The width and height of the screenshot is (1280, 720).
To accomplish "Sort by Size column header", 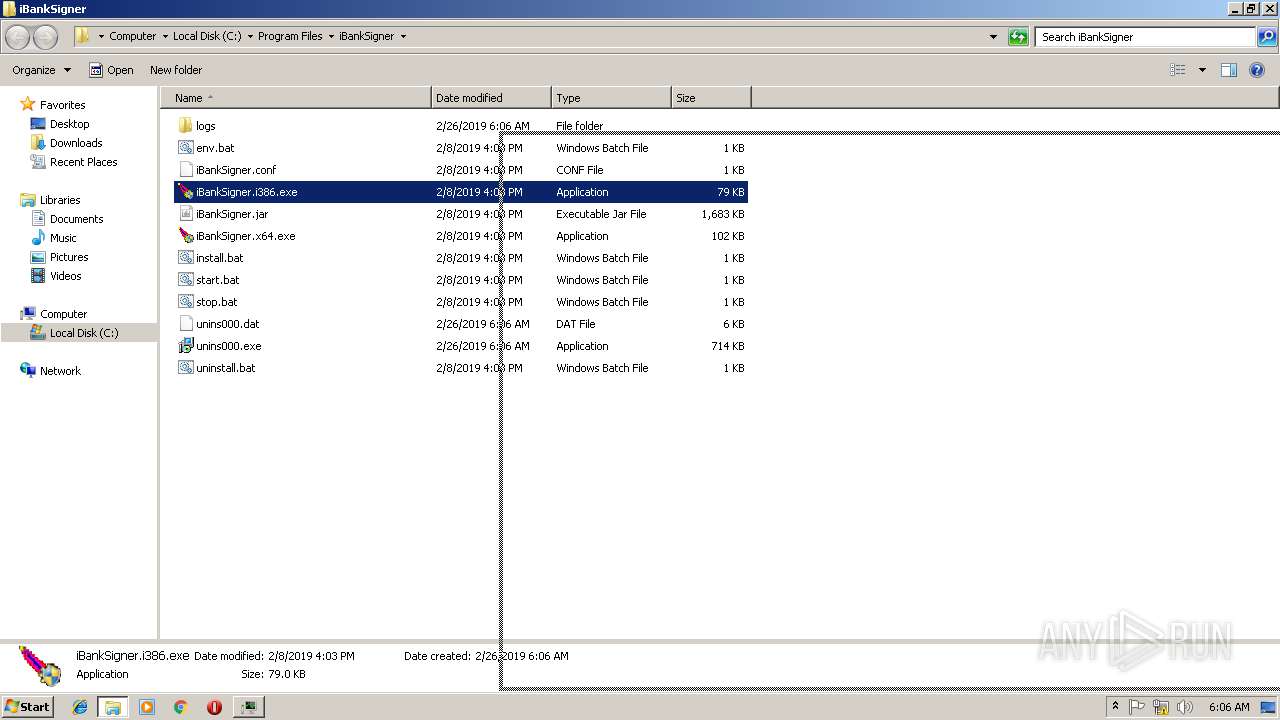I will (711, 98).
